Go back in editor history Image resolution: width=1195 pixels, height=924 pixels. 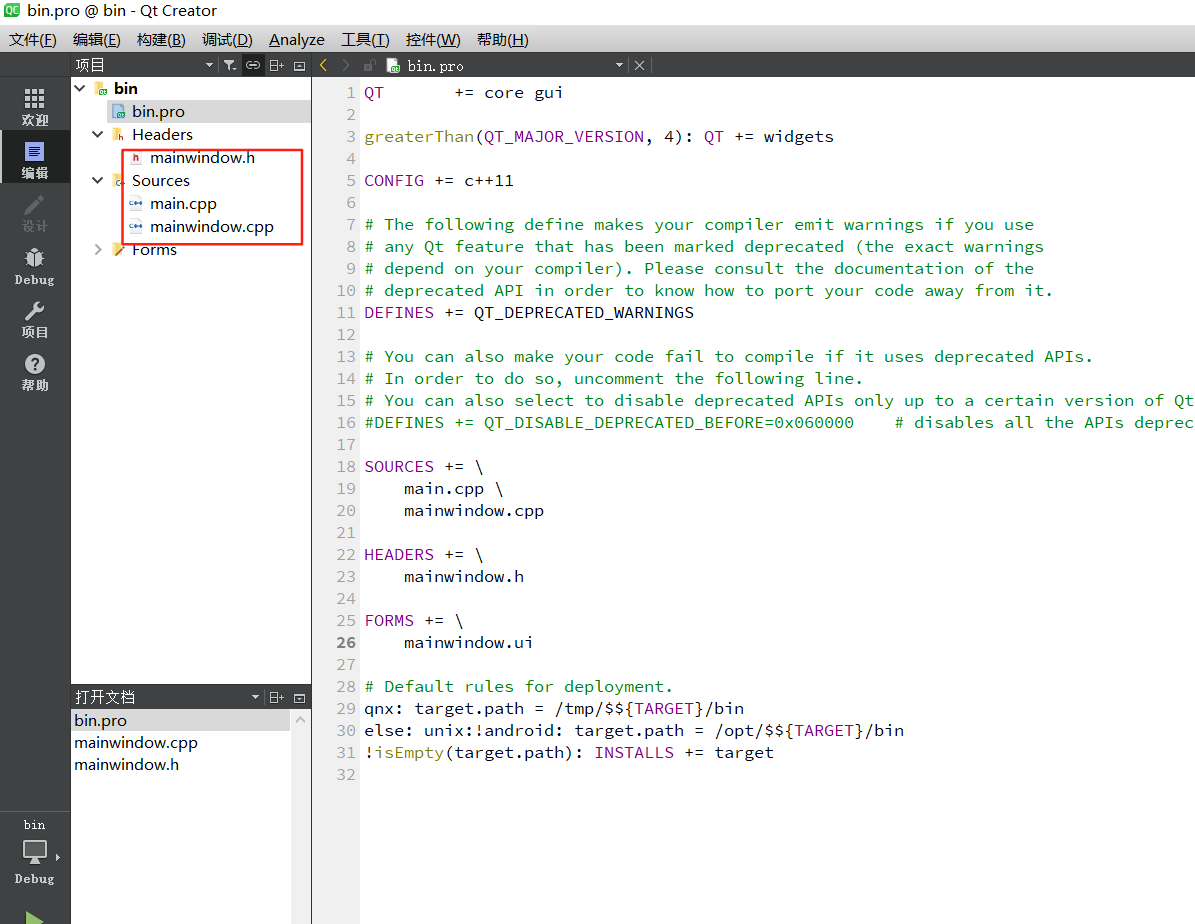[324, 66]
